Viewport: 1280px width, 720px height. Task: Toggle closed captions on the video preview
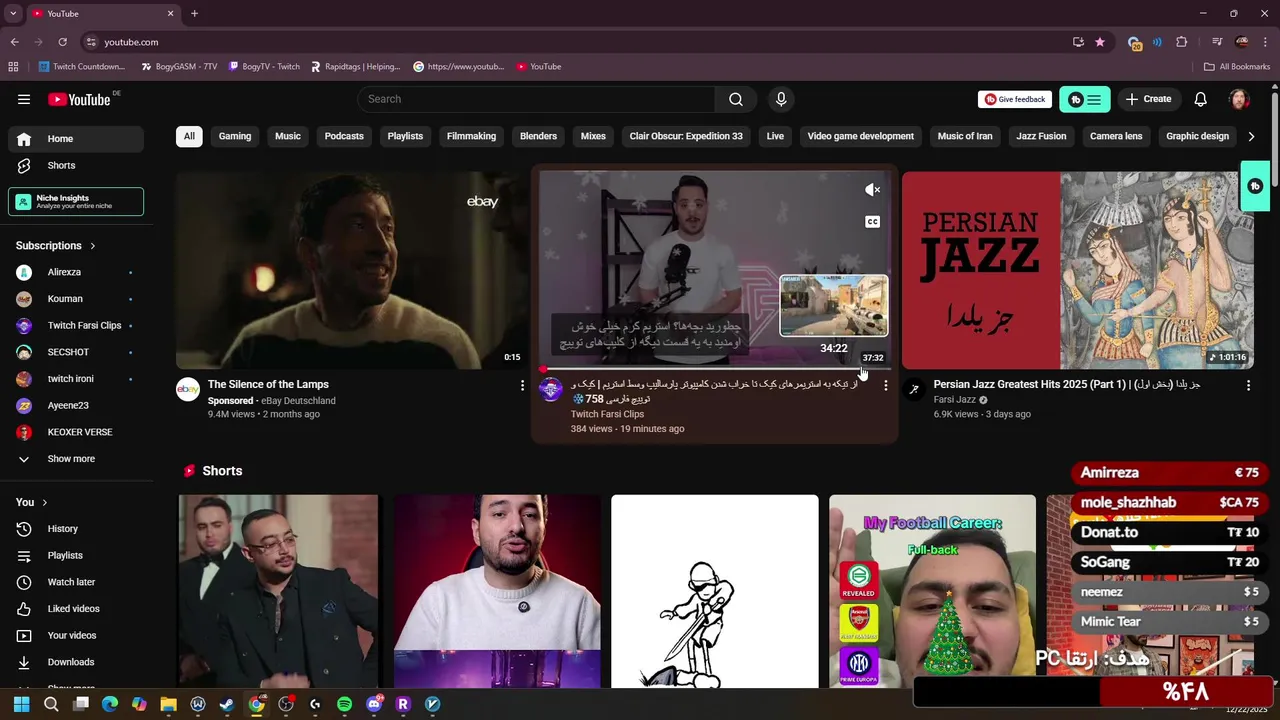[872, 222]
